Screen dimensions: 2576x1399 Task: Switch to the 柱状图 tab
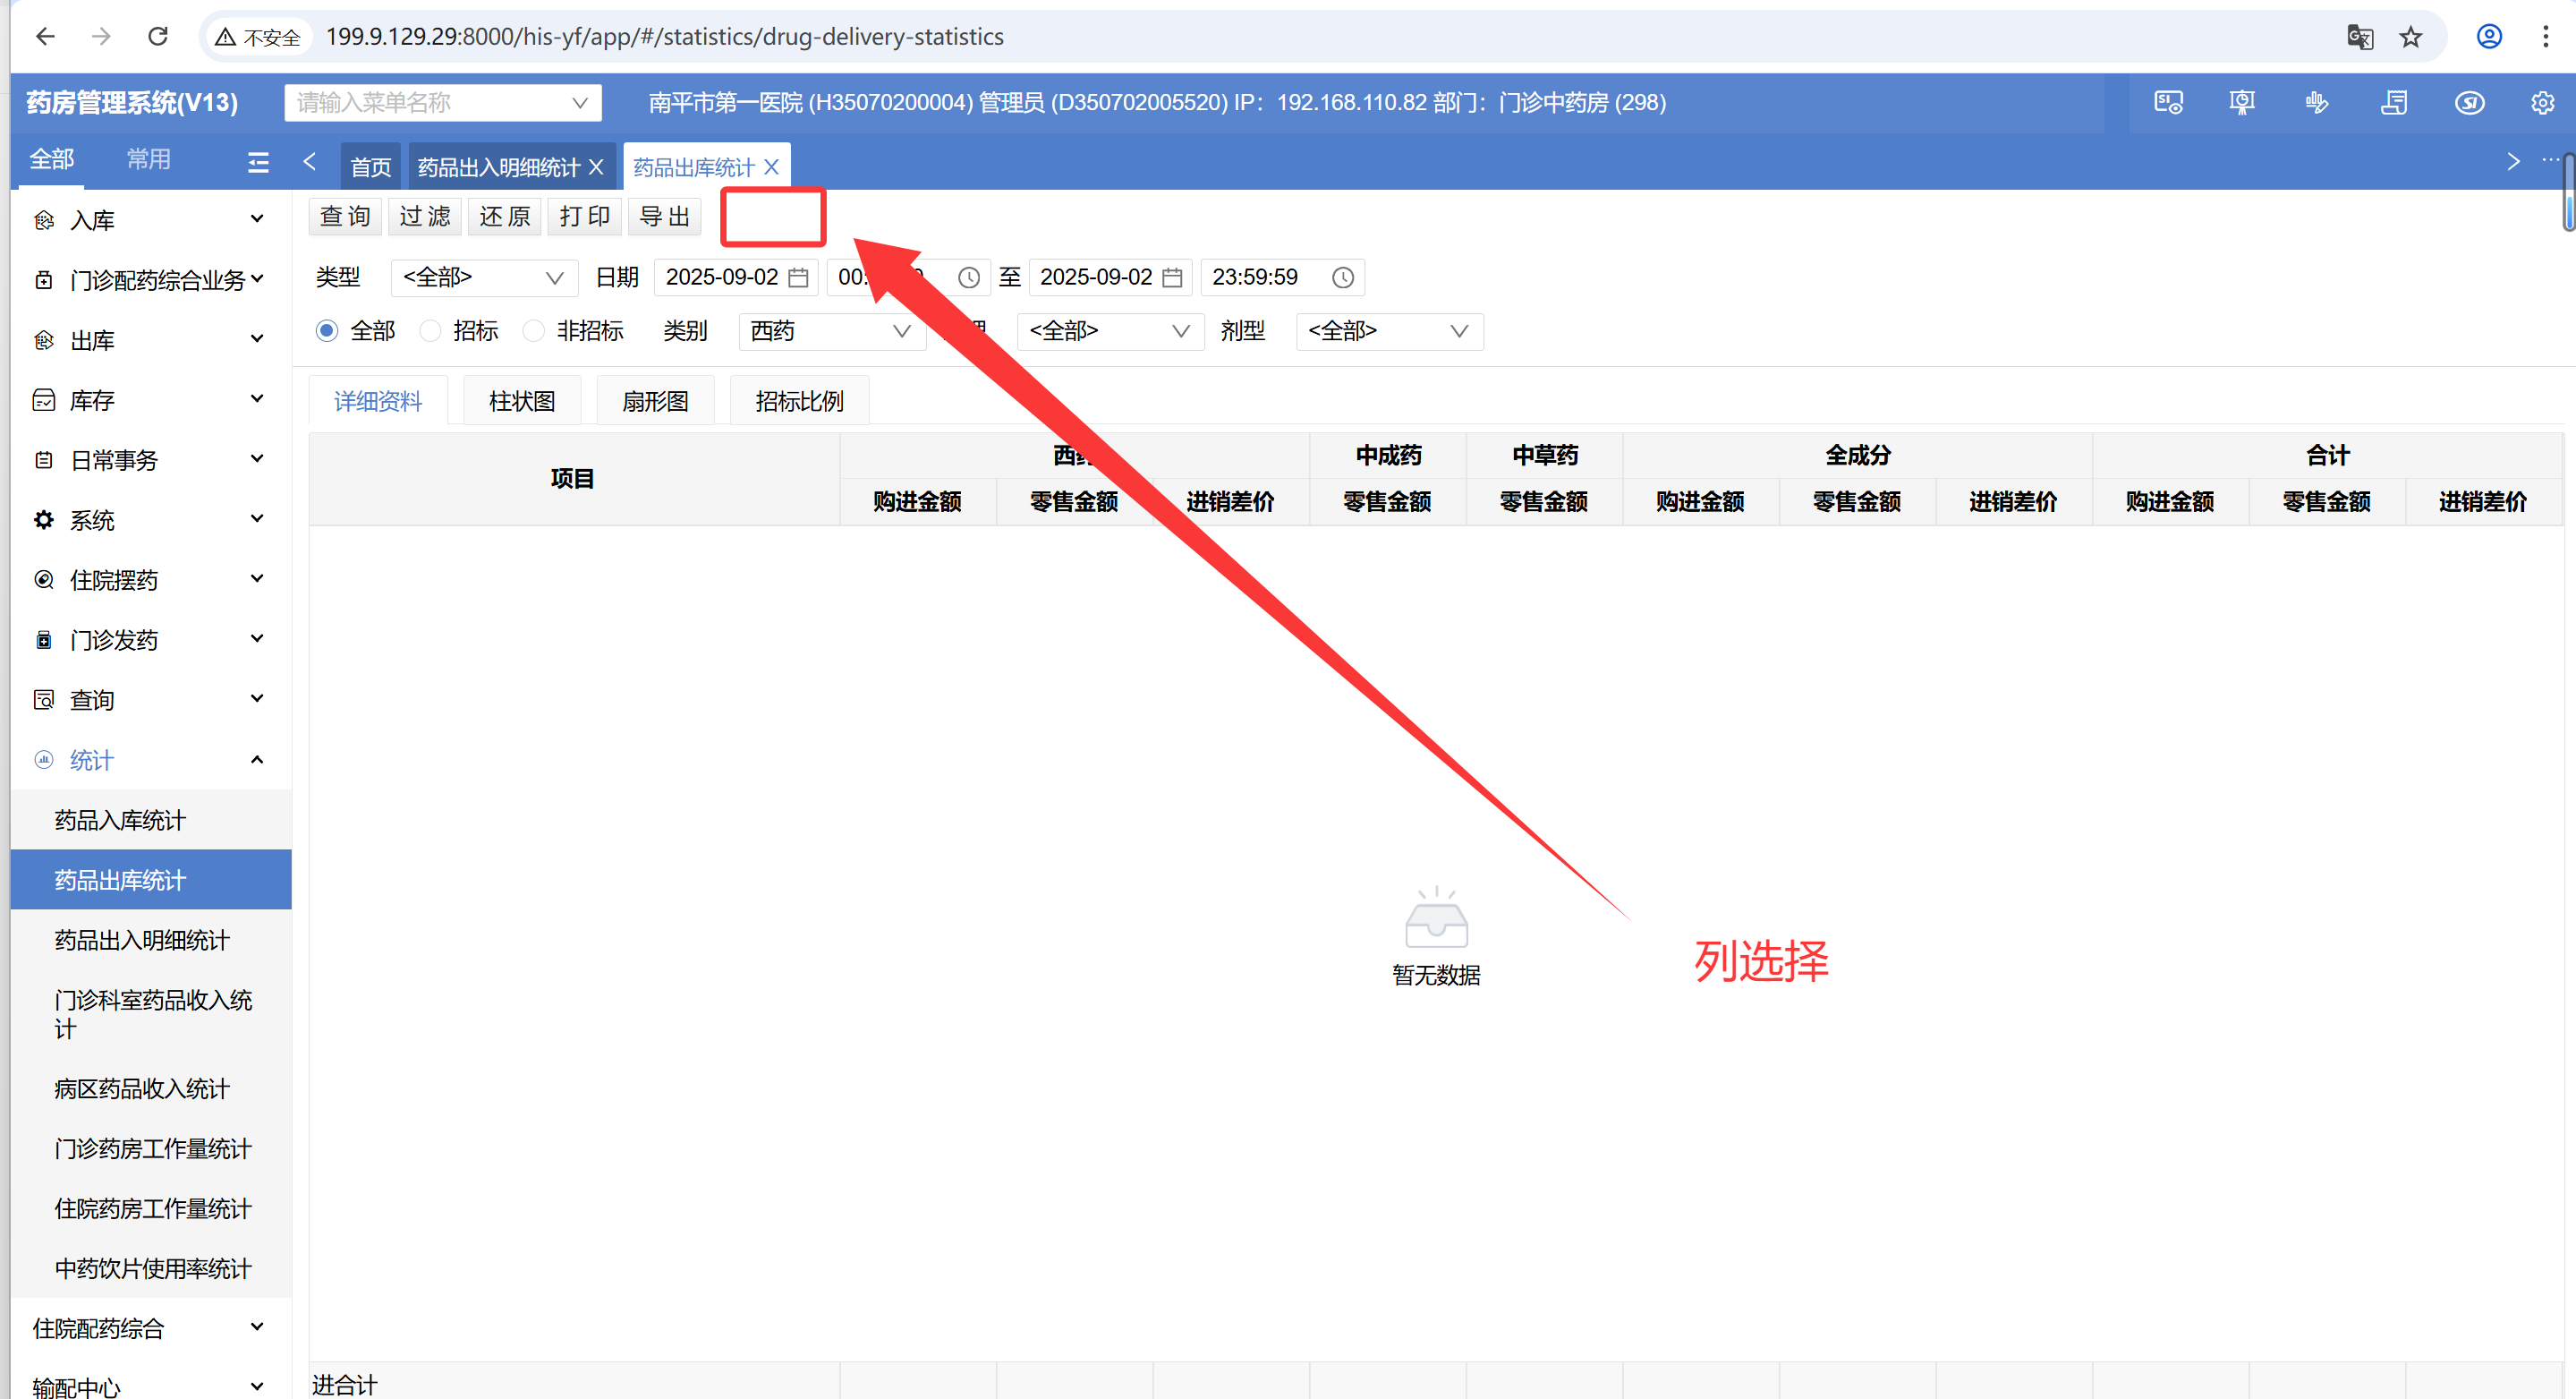pyautogui.click(x=521, y=401)
